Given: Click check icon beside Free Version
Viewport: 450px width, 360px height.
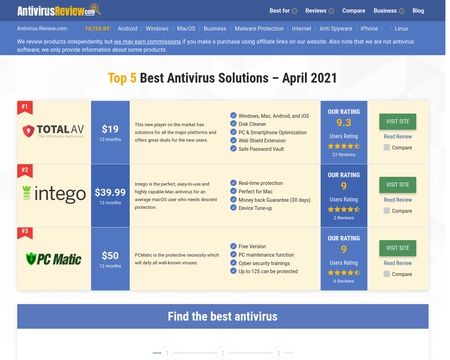Looking at the screenshot, I should pos(233,246).
